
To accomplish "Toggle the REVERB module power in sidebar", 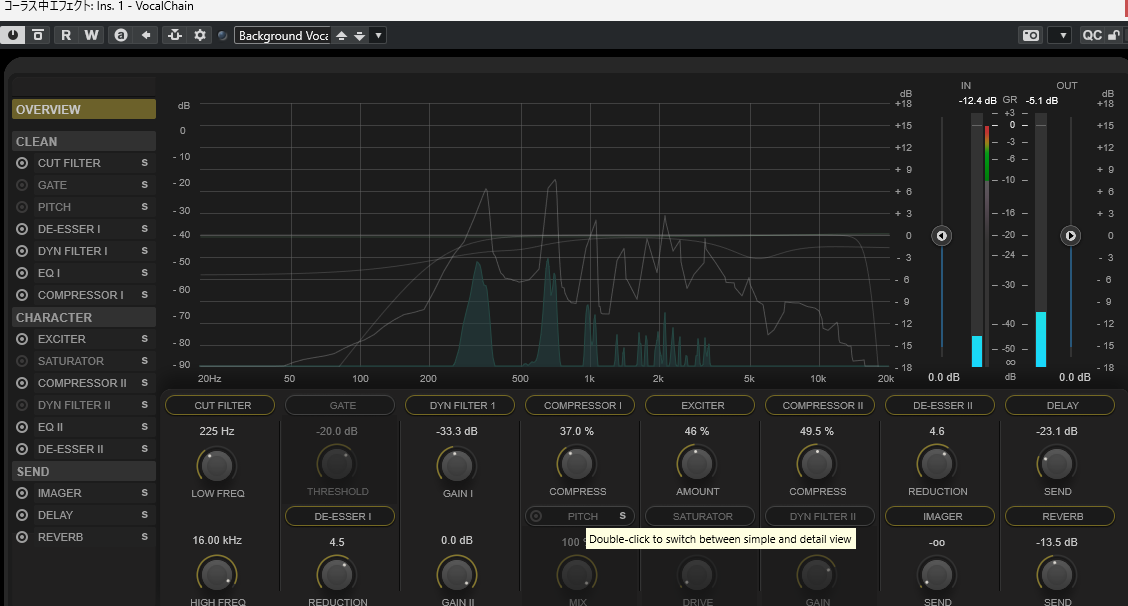I will coord(22,537).
